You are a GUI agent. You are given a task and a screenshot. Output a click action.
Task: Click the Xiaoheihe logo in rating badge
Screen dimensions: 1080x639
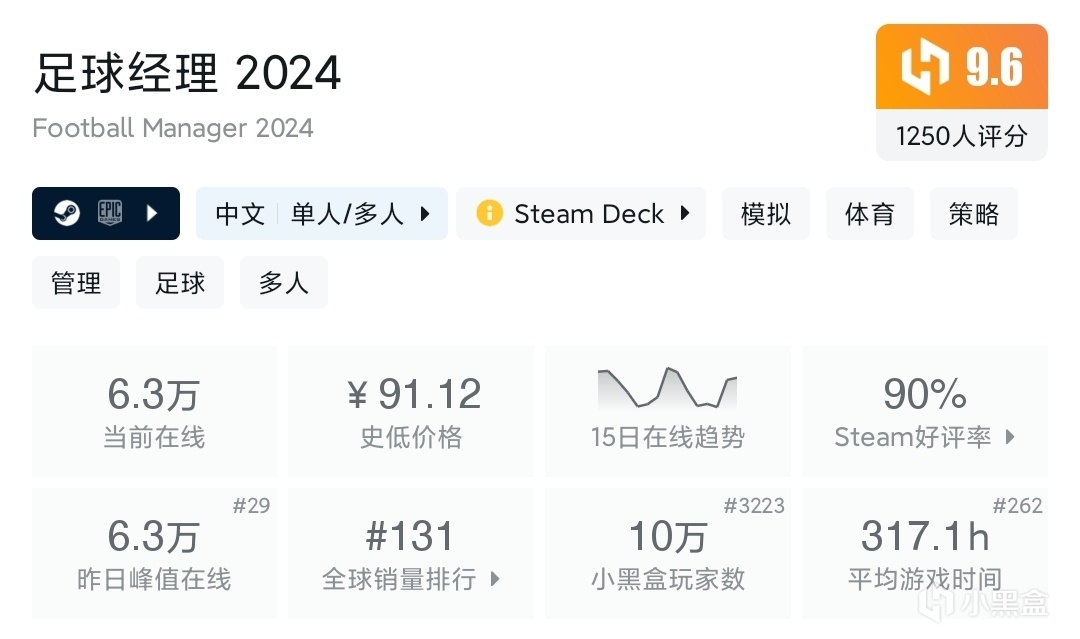(924, 68)
